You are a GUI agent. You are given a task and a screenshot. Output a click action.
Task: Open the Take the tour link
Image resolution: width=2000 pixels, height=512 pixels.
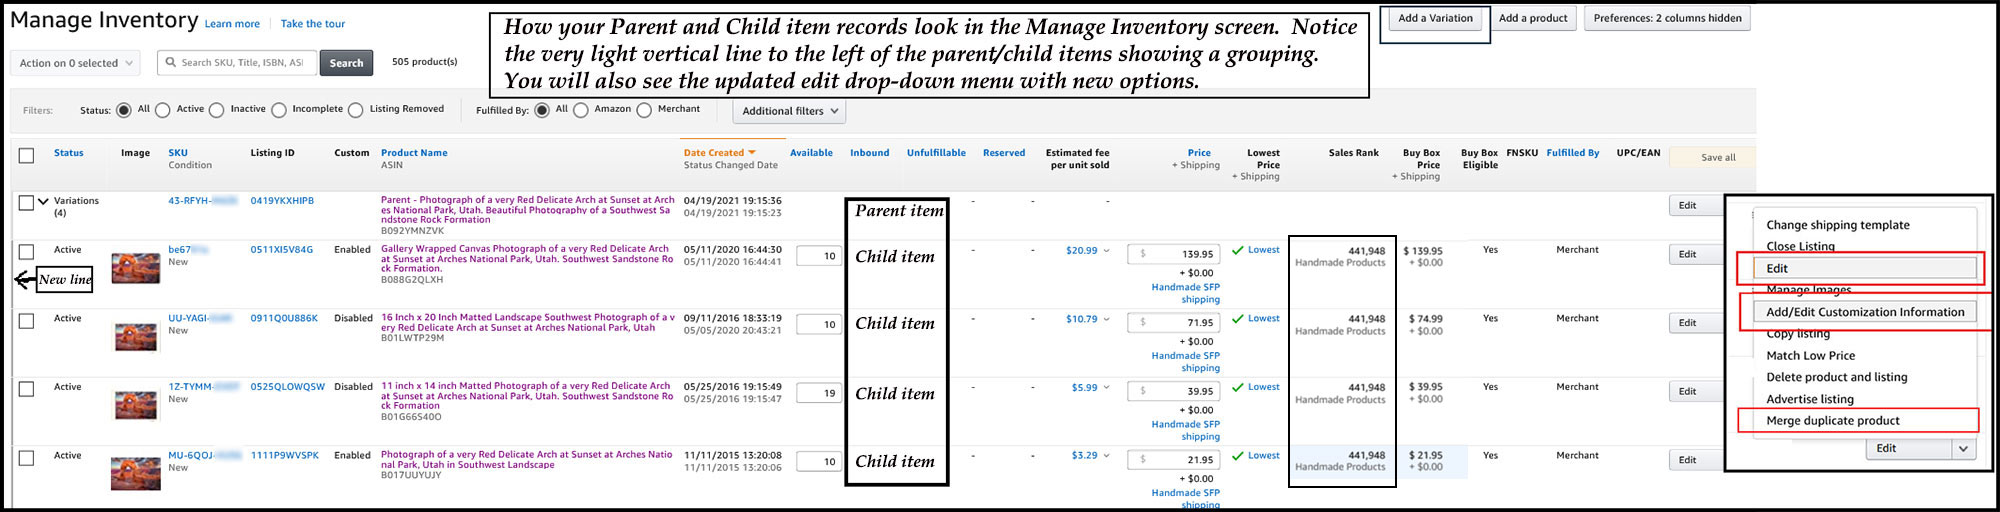[x=312, y=24]
